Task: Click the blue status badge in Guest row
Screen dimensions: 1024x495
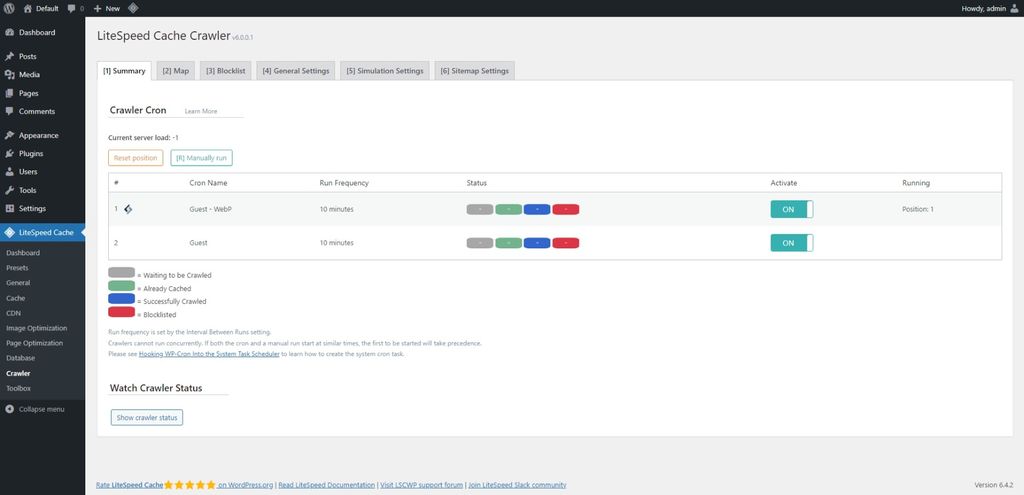Action: tap(537, 243)
